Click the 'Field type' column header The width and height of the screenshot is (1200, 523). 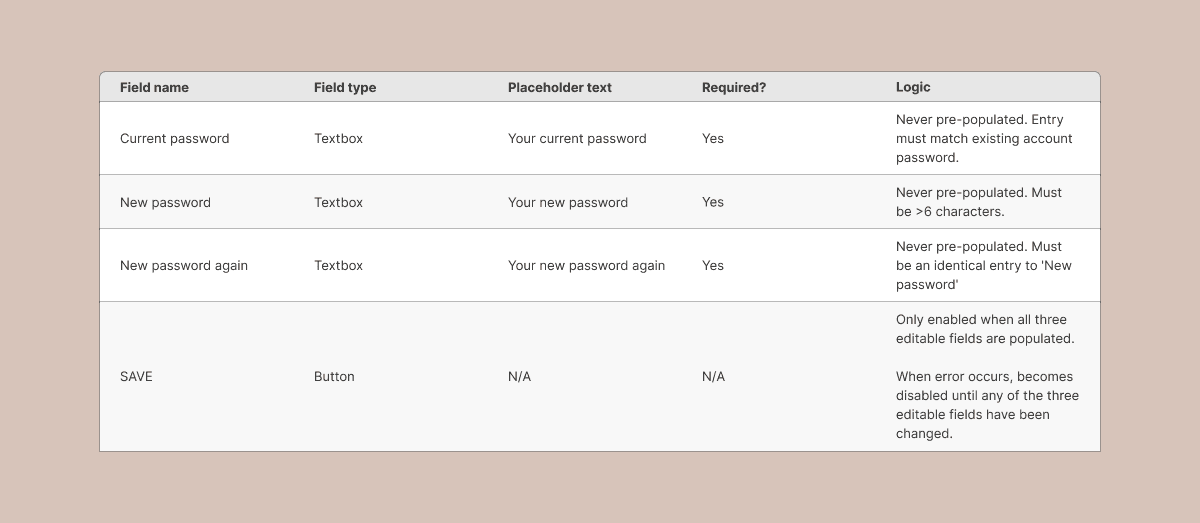pyautogui.click(x=345, y=87)
